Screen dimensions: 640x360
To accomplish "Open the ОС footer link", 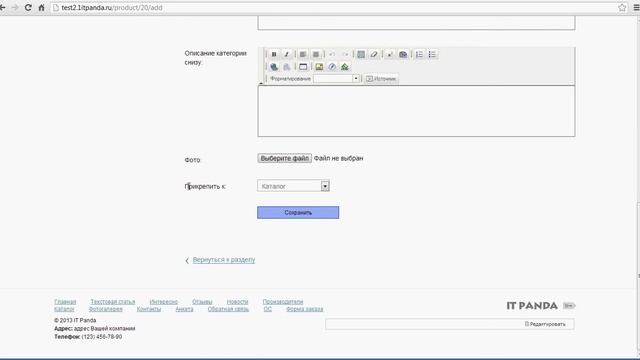I will (267, 309).
